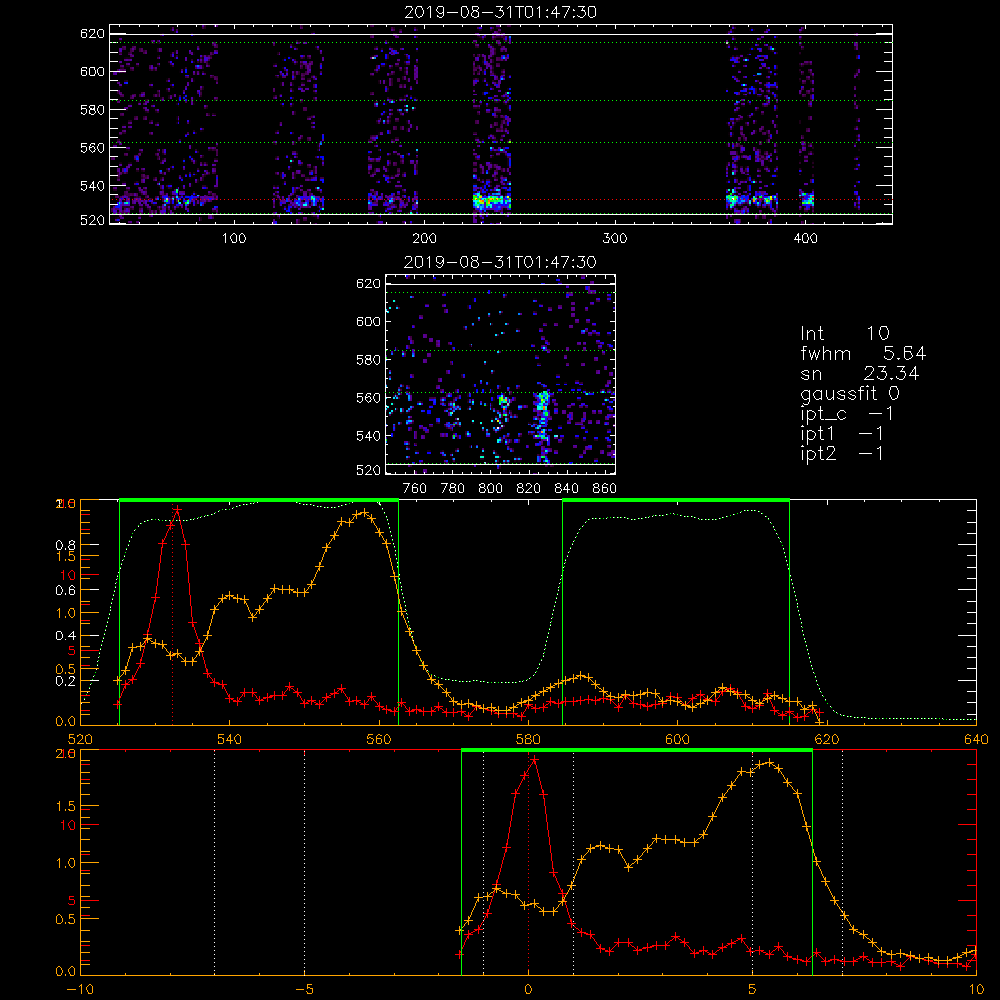The image size is (1000, 1000).
Task: Click x-axis label 540 below spectrum plot
Action: click(230, 739)
